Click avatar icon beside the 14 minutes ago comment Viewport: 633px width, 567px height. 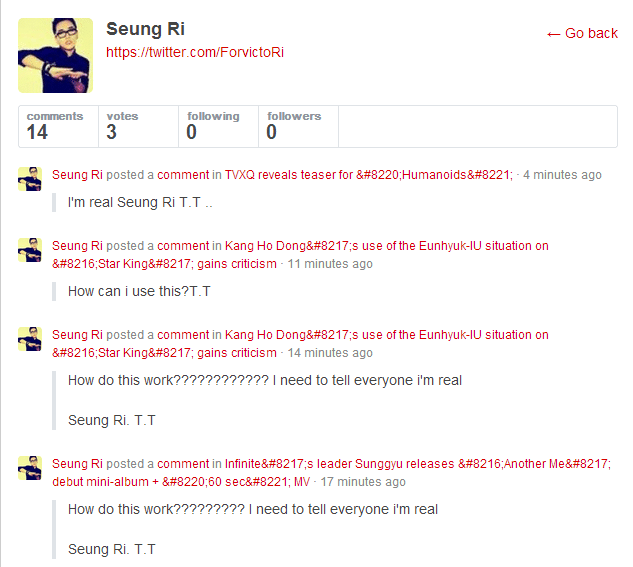click(x=30, y=339)
